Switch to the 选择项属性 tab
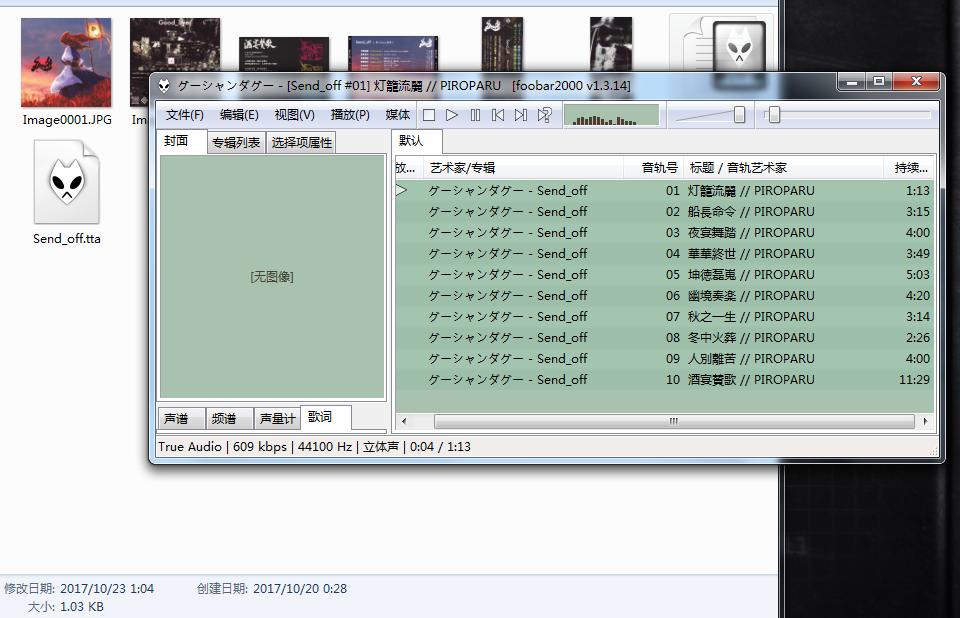 (x=301, y=143)
